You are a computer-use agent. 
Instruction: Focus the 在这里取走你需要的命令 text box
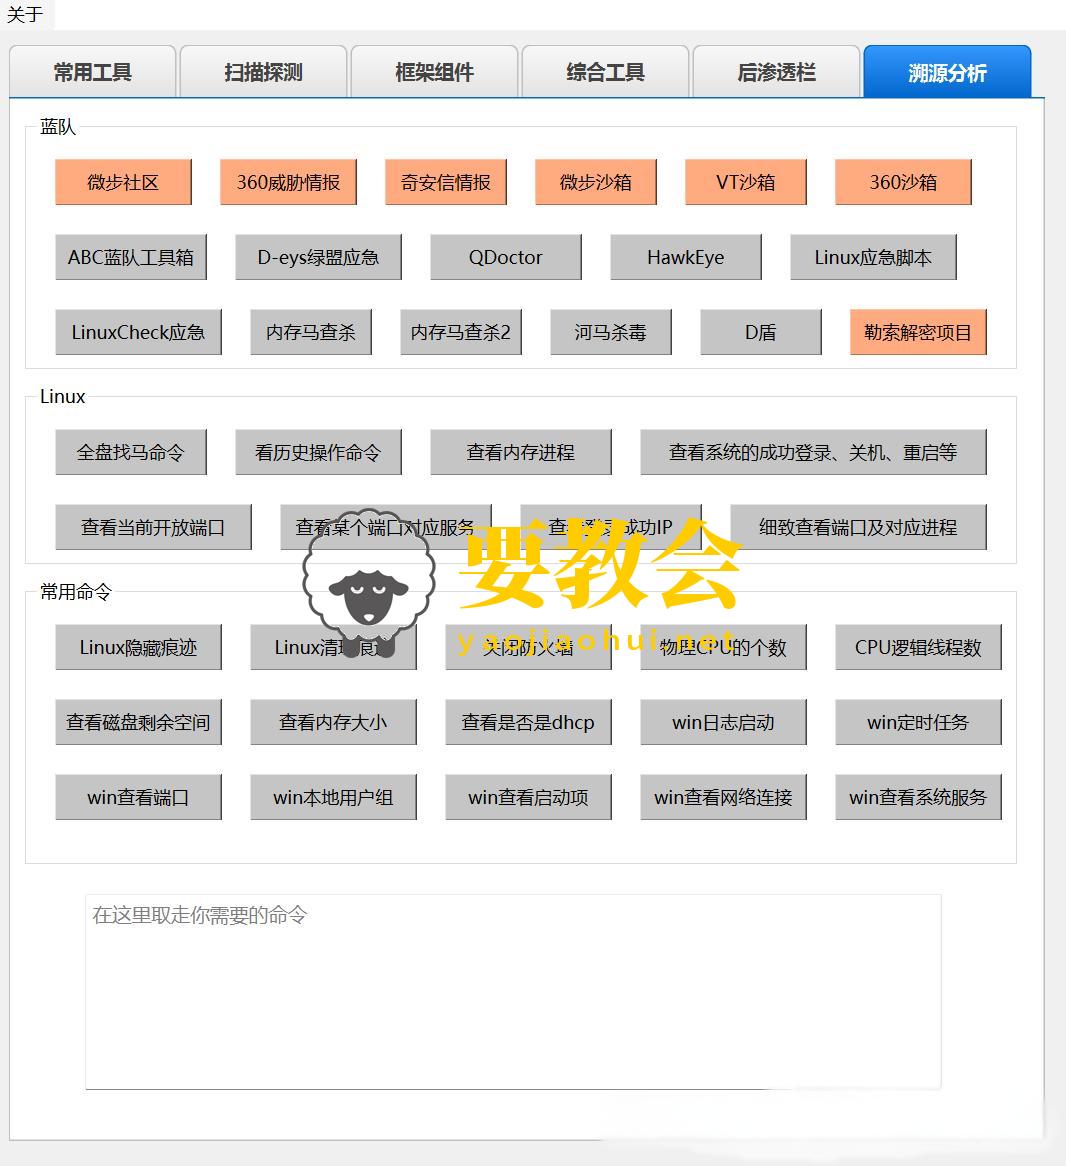coord(513,992)
